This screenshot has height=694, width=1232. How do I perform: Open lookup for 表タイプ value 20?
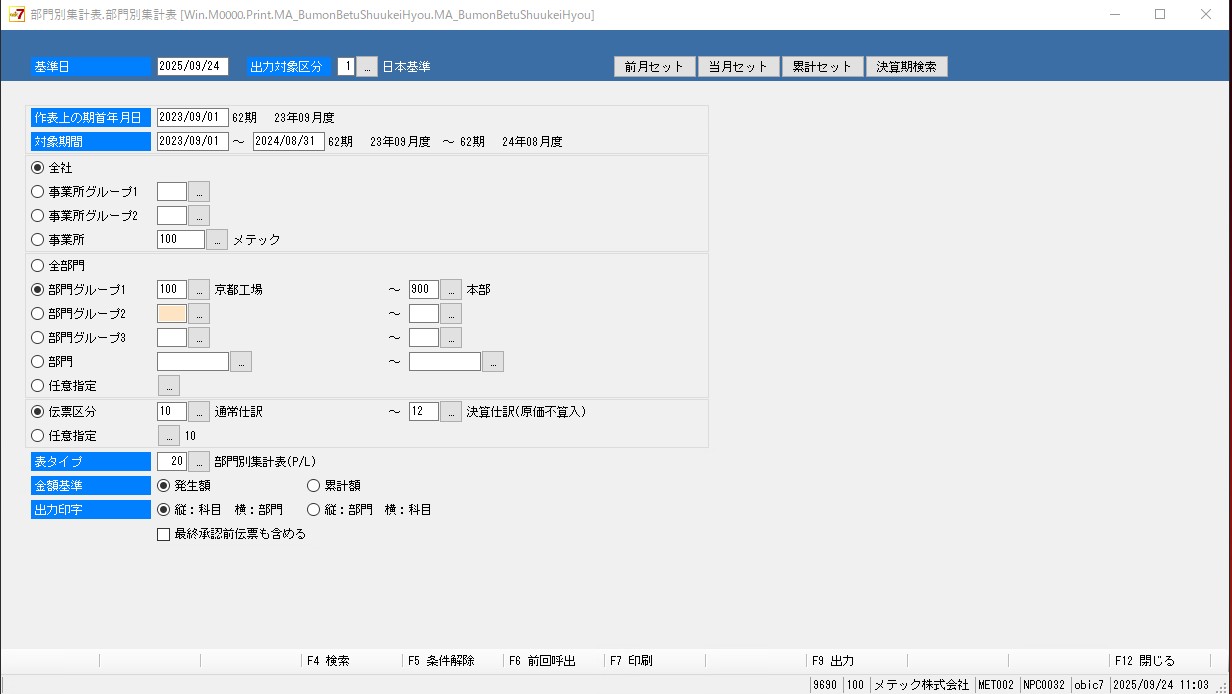(x=199, y=461)
